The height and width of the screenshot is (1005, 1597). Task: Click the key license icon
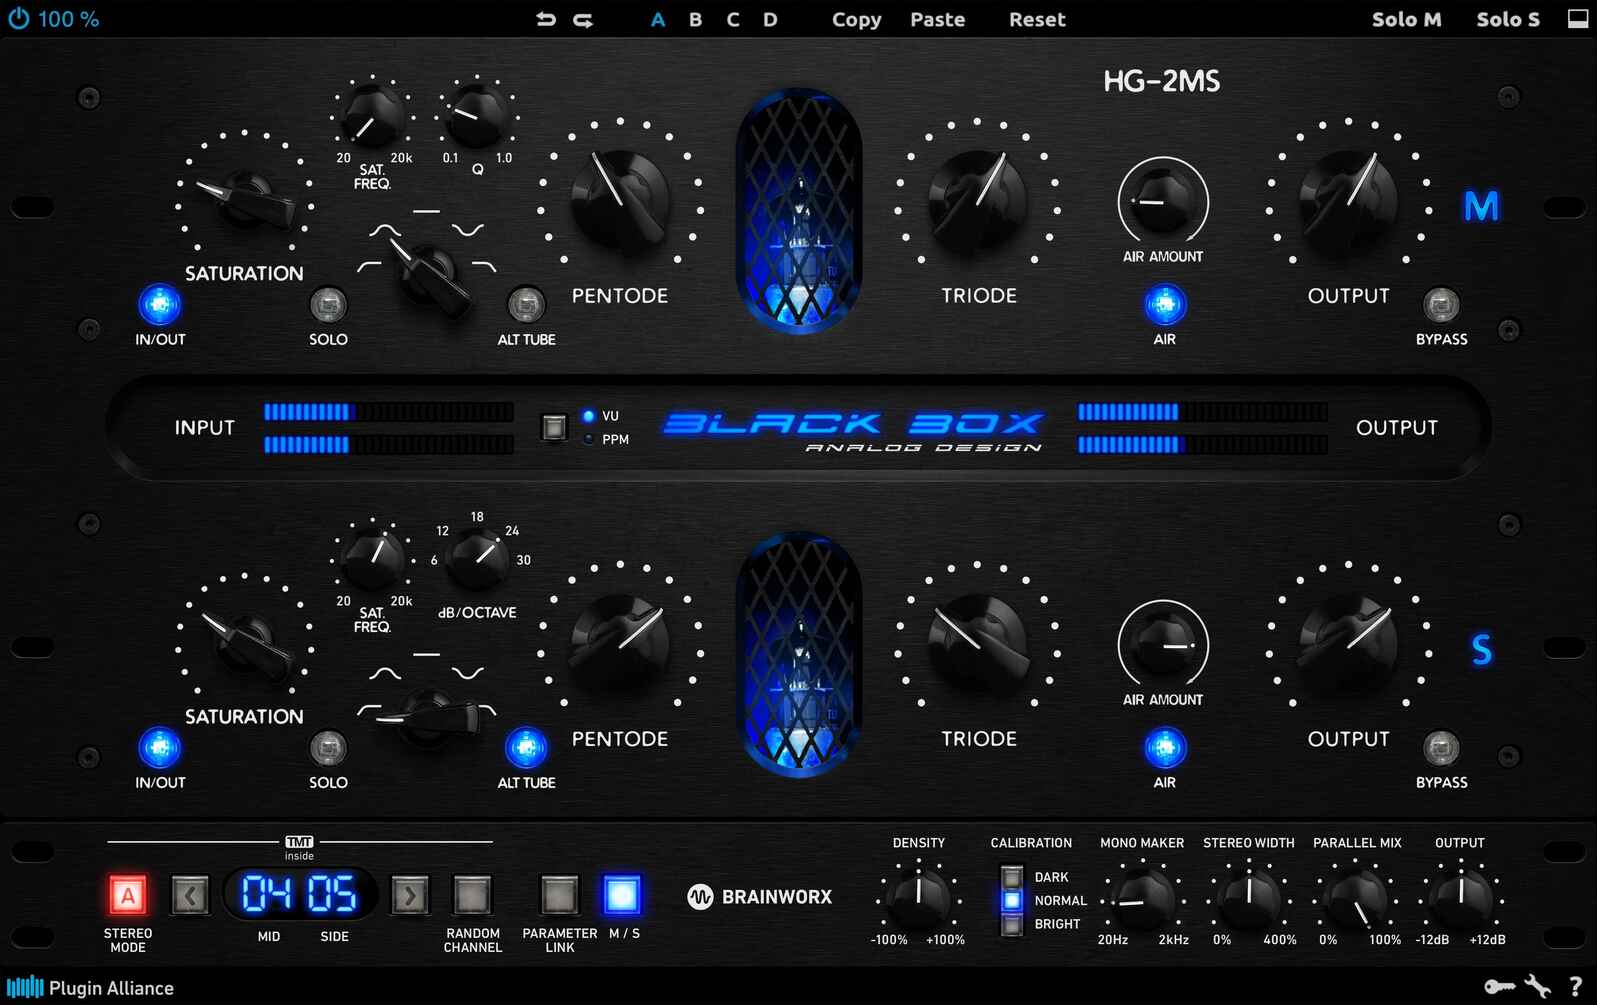1499,987
